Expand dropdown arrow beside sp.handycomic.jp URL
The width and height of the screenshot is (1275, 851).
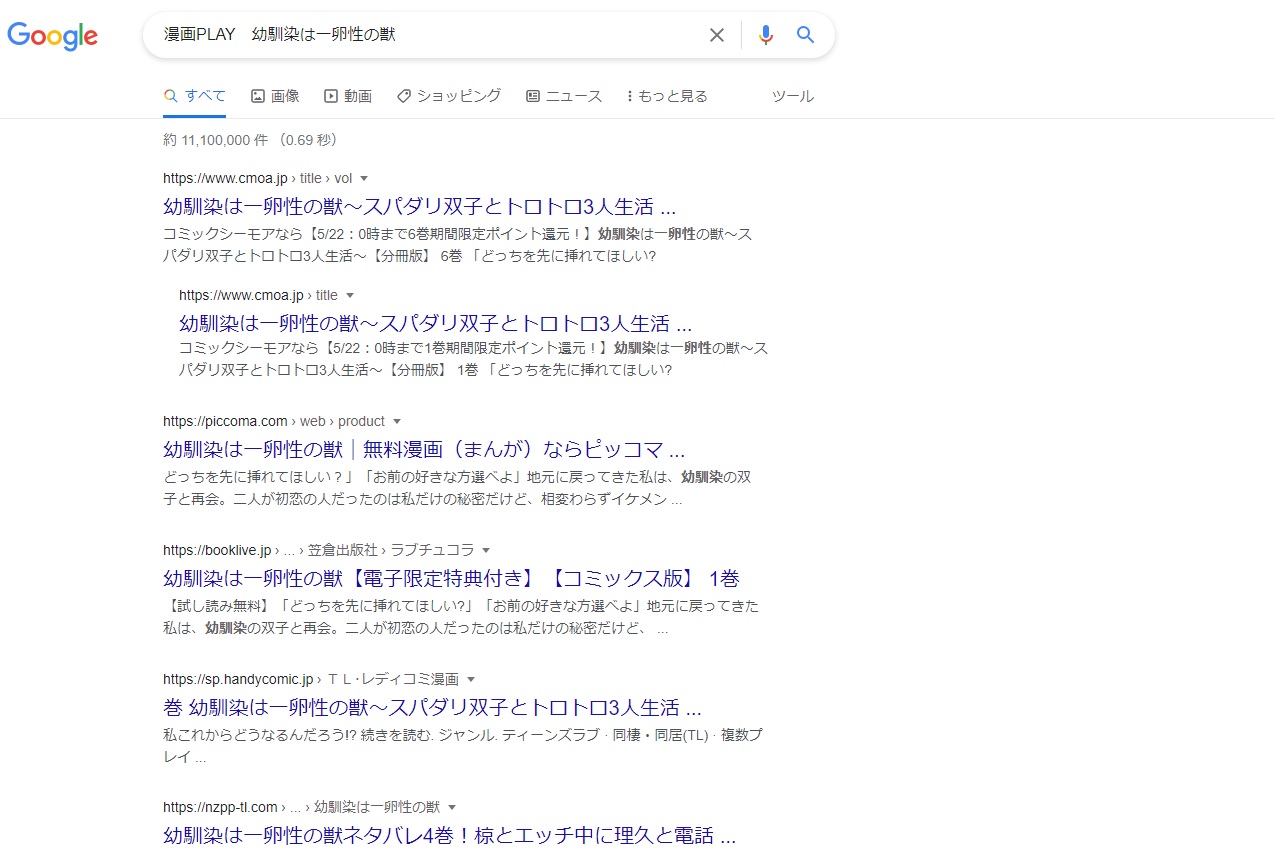[x=471, y=679]
